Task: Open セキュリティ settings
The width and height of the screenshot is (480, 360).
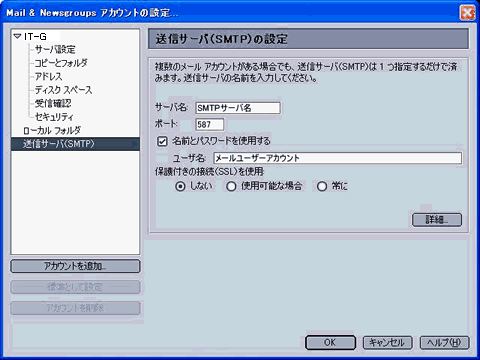Action: pyautogui.click(x=54, y=117)
